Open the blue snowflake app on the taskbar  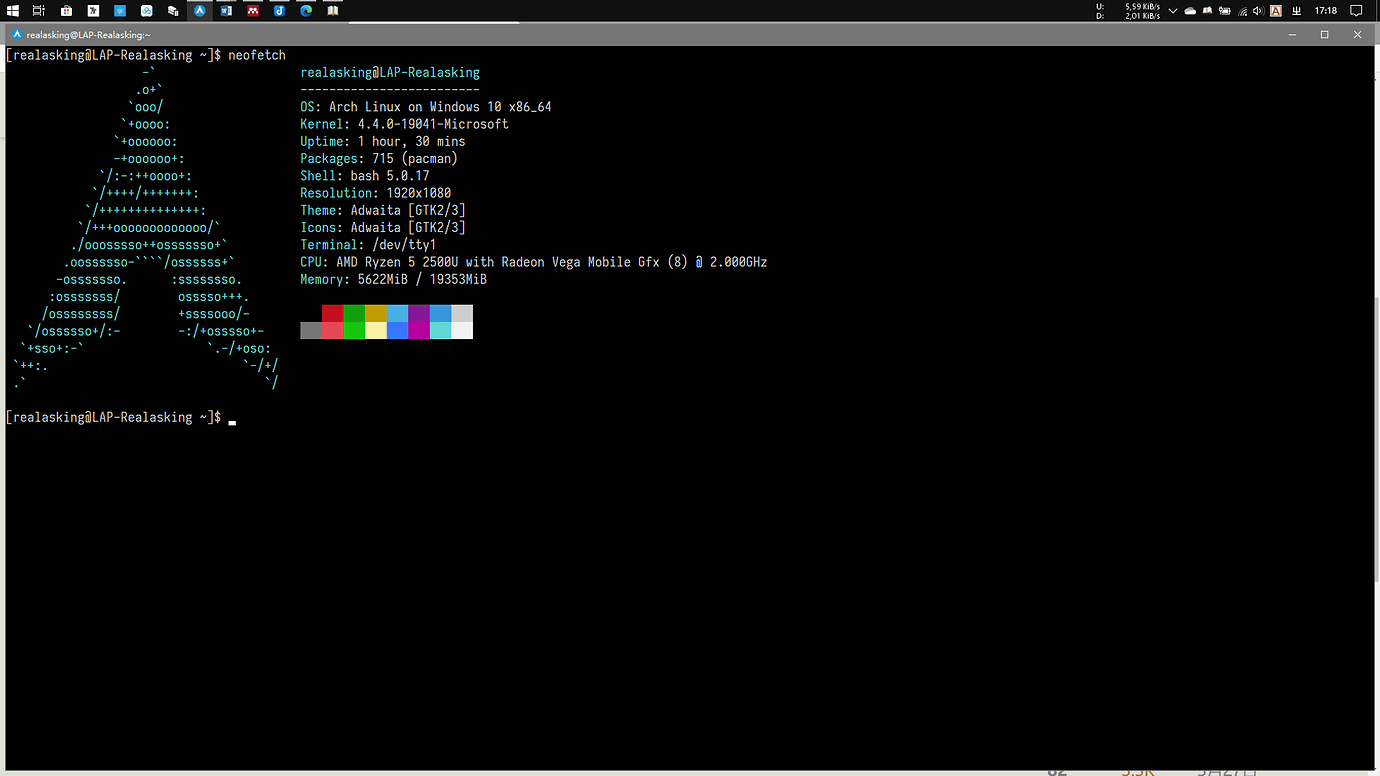120,10
